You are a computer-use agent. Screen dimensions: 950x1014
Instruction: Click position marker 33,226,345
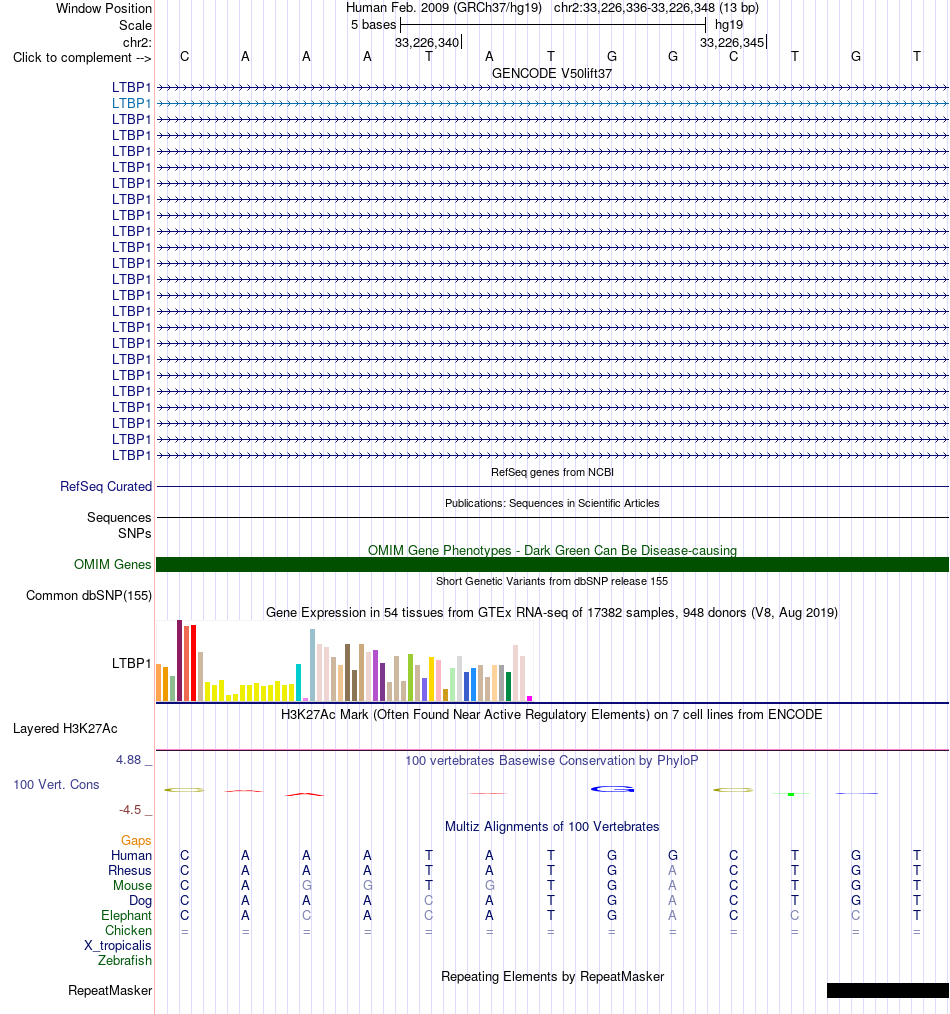732,43
